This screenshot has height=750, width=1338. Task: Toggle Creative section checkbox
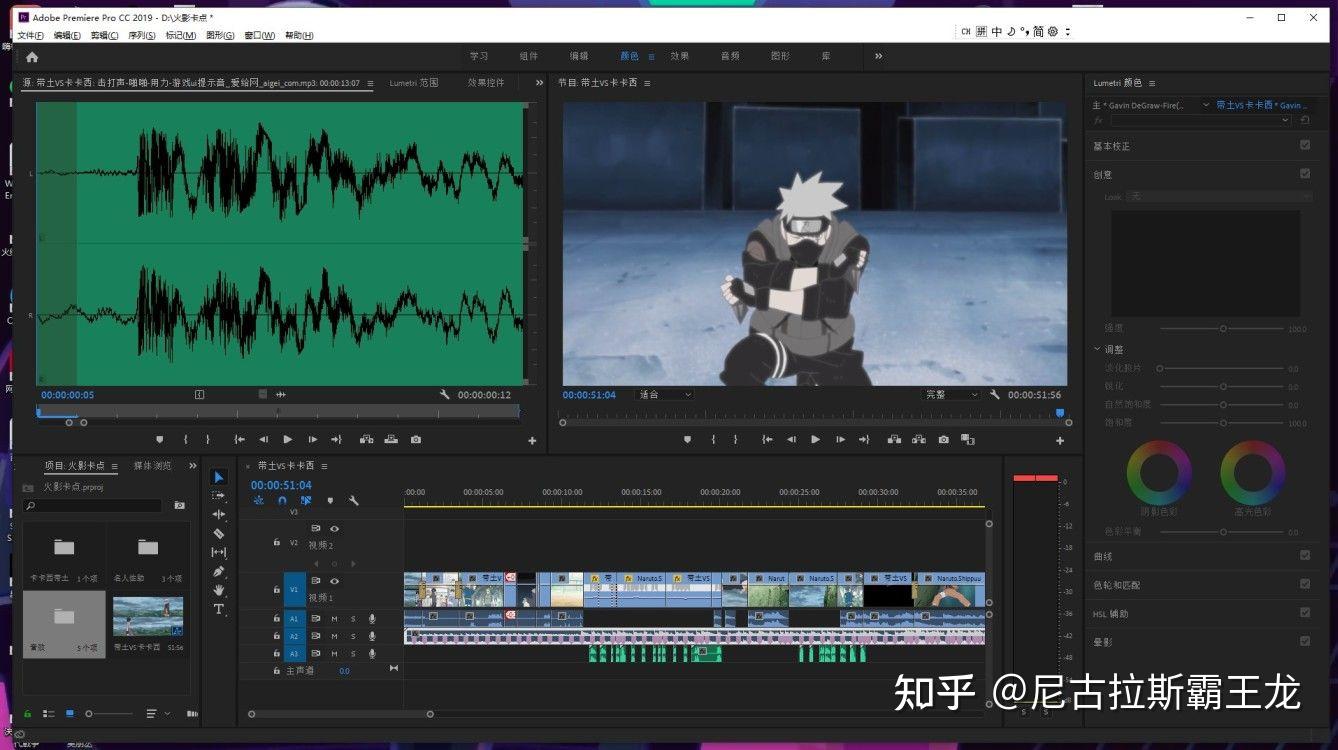pos(1305,174)
